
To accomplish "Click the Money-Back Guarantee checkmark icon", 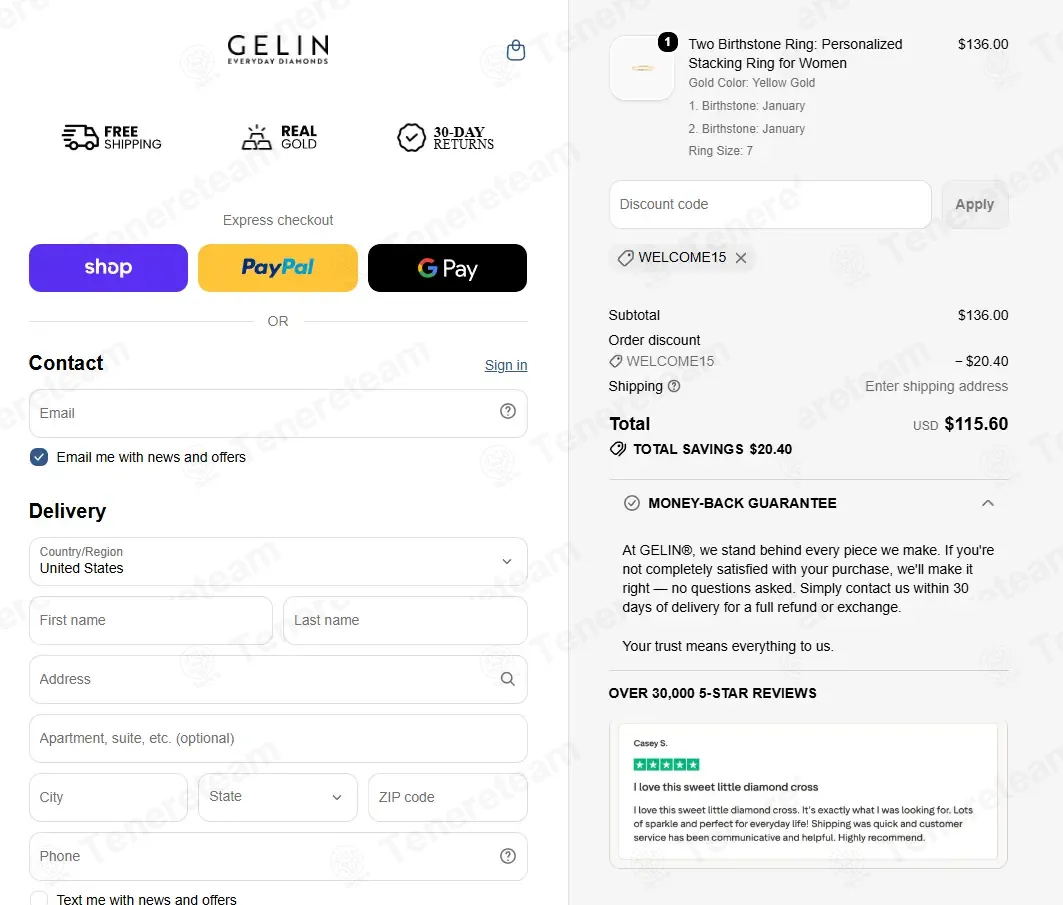I will coord(632,503).
